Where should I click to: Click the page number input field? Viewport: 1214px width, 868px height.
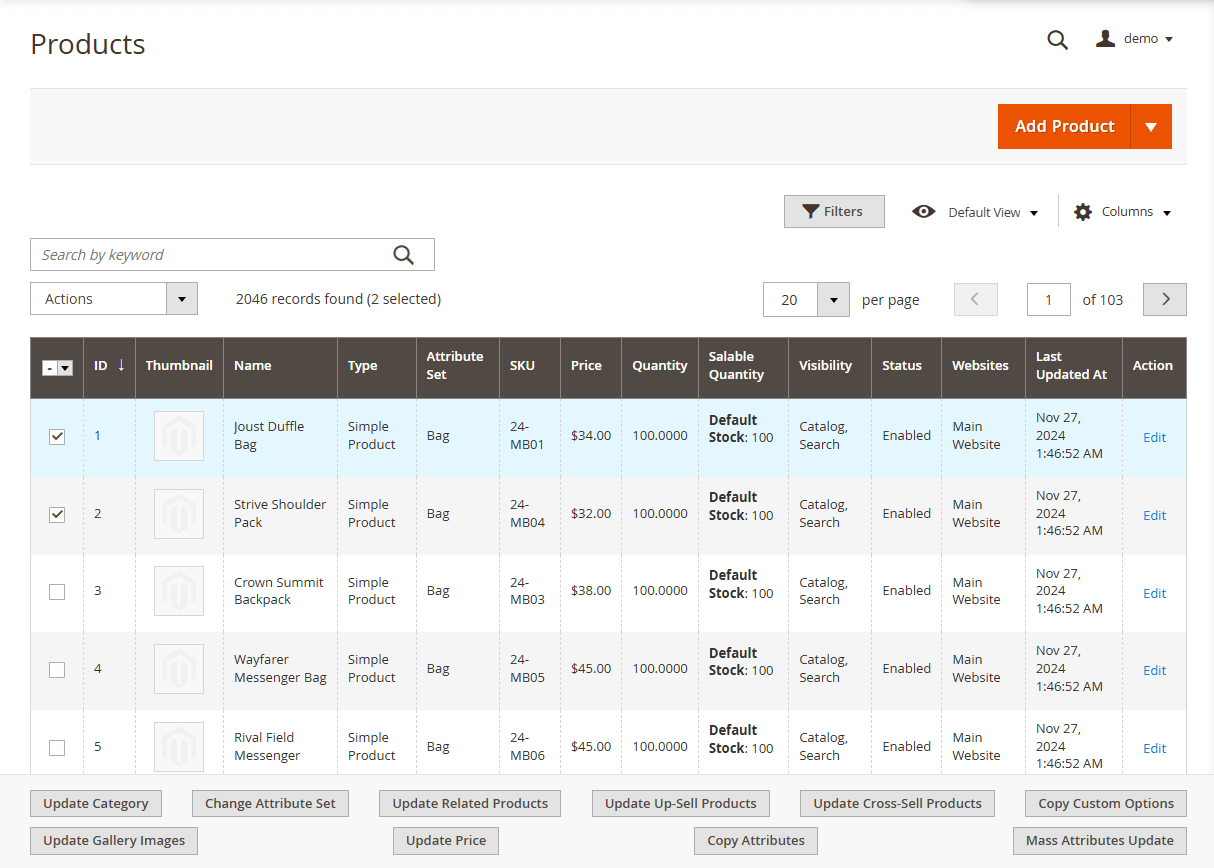tap(1048, 300)
